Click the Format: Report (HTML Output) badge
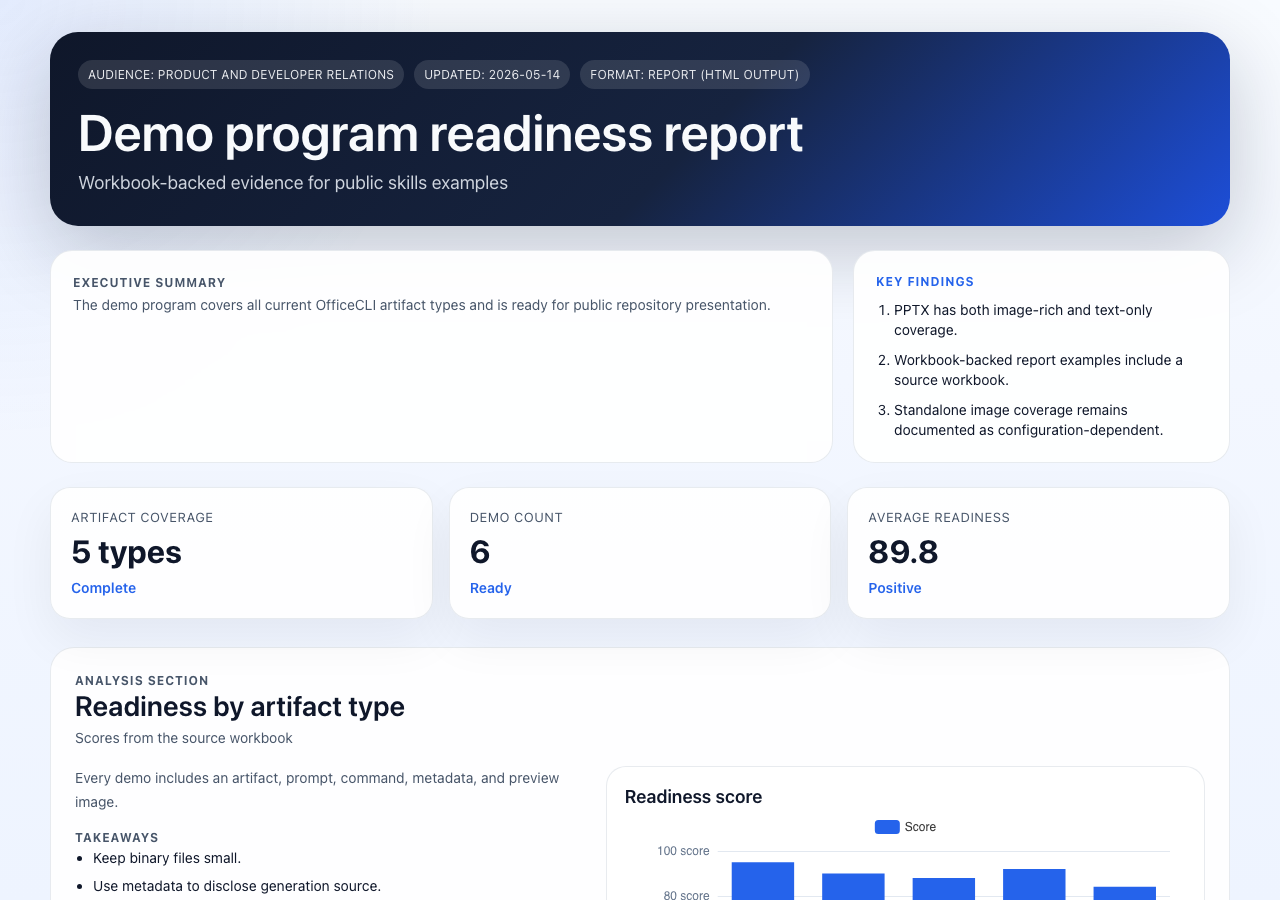 click(695, 75)
